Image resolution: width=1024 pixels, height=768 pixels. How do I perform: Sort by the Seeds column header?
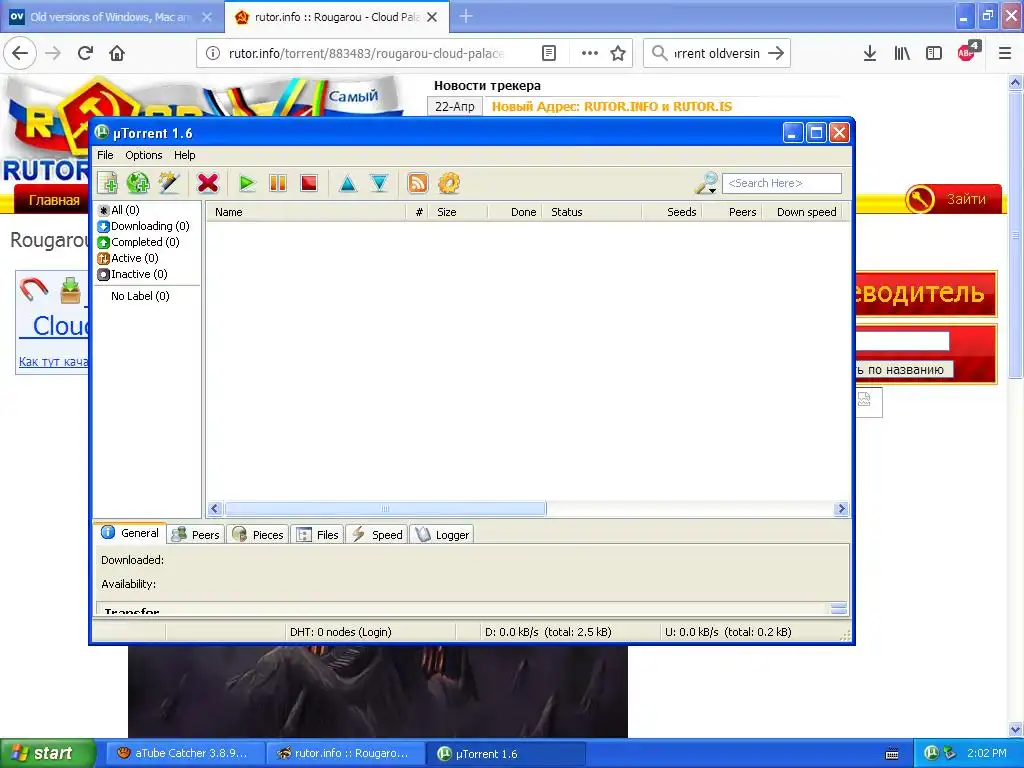point(672,212)
